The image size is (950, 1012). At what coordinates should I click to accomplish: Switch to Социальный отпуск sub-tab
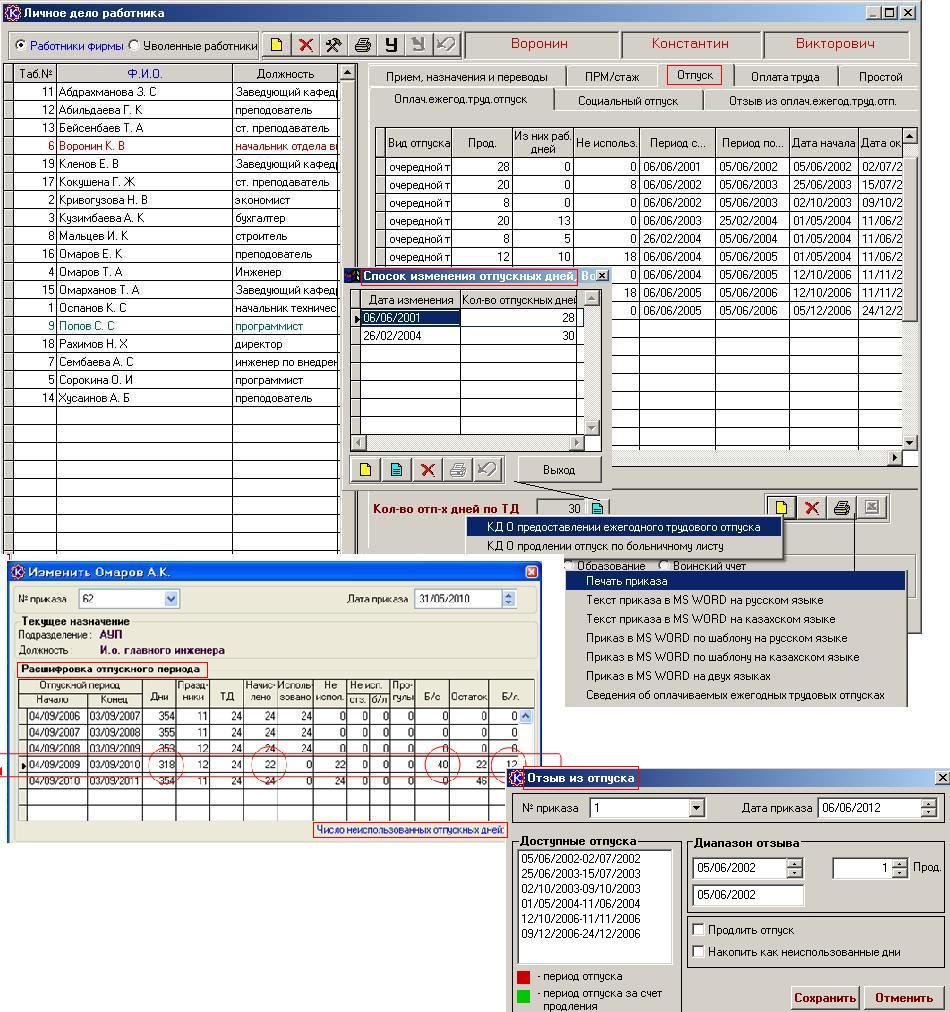point(628,101)
